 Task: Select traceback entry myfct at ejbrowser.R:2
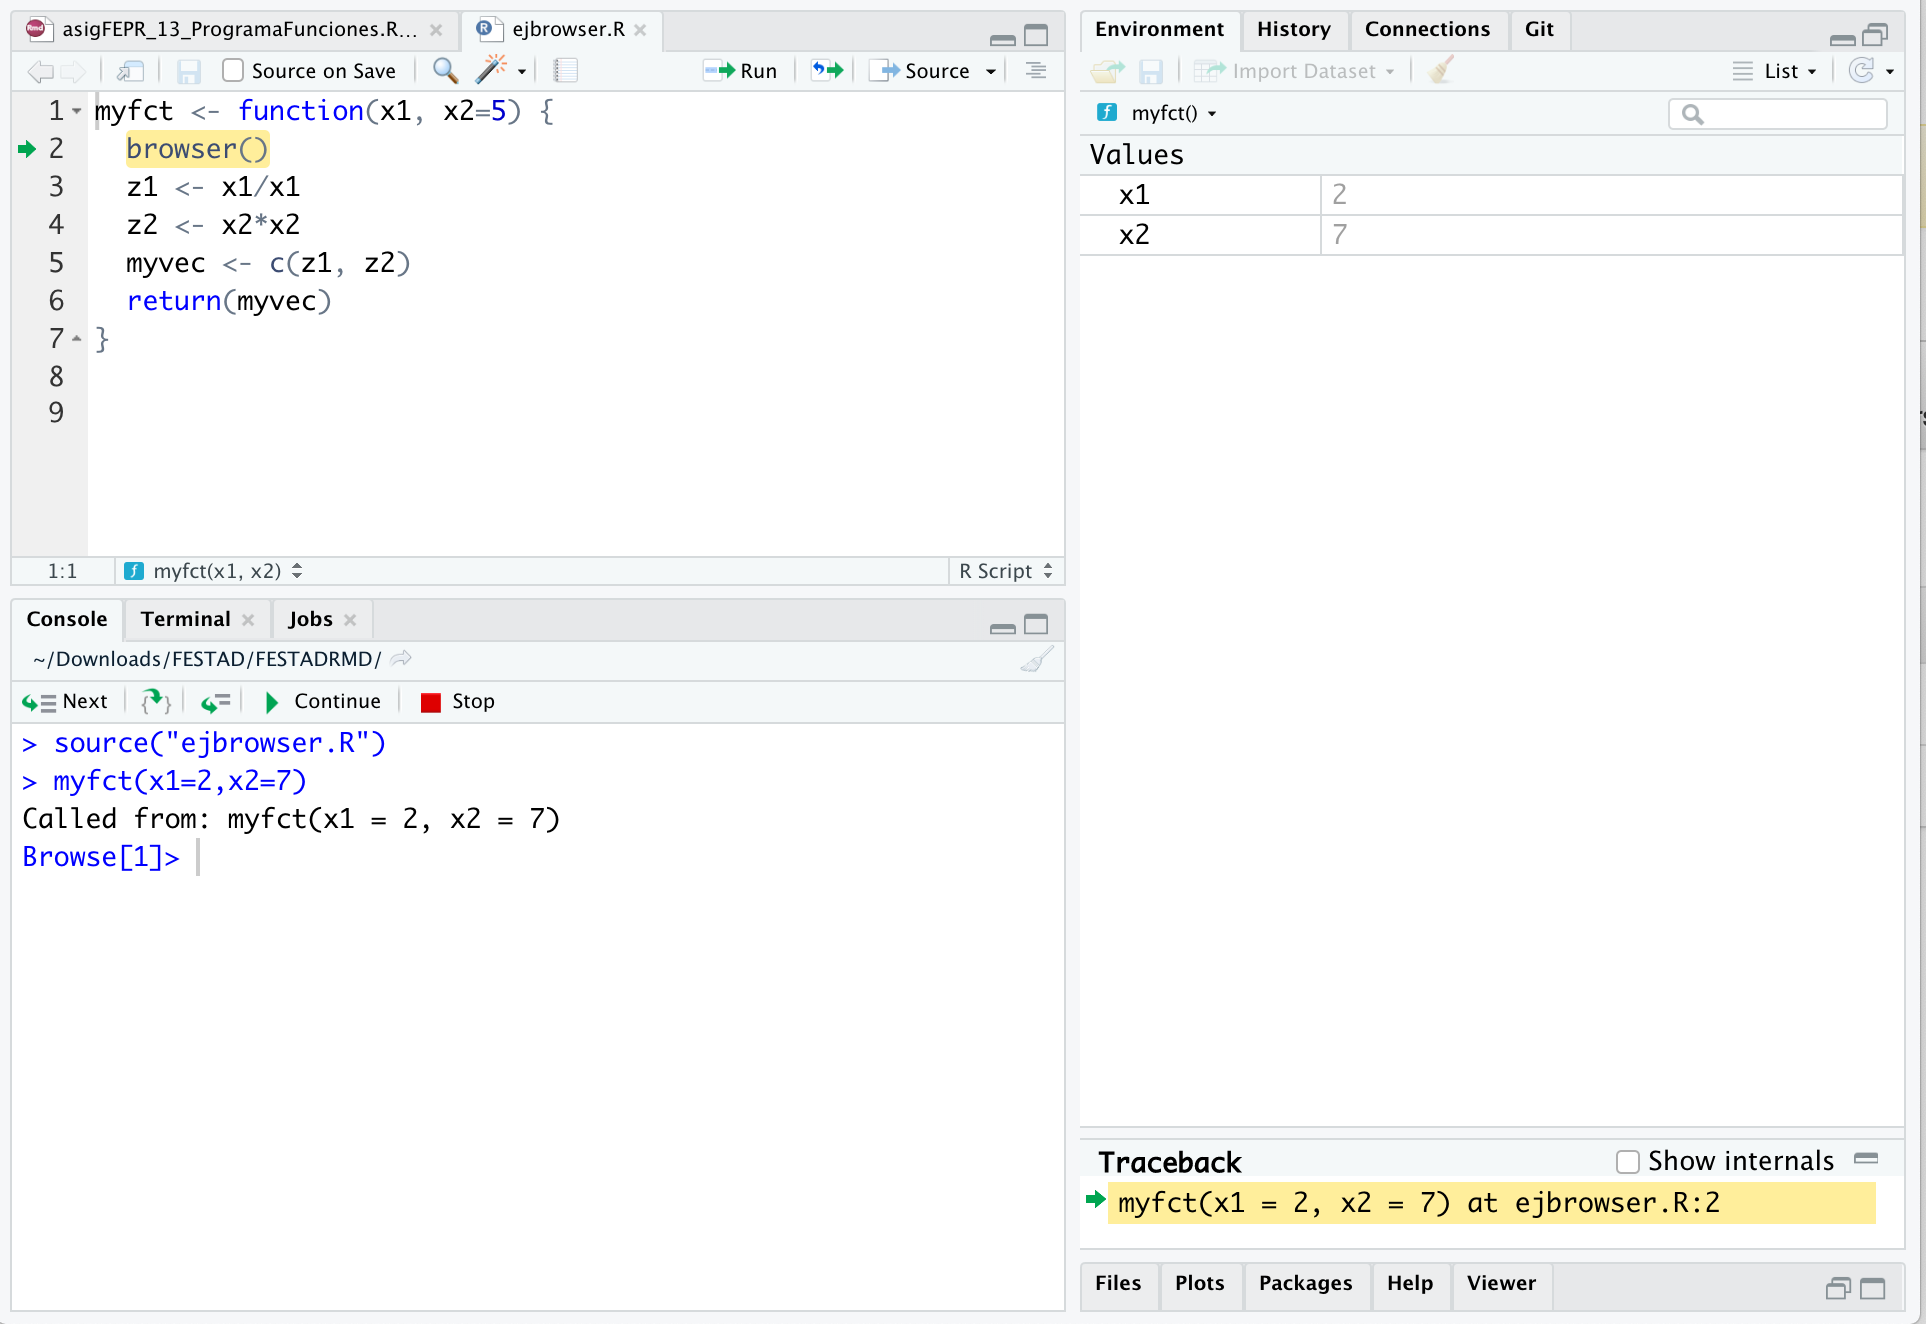(x=1491, y=1203)
